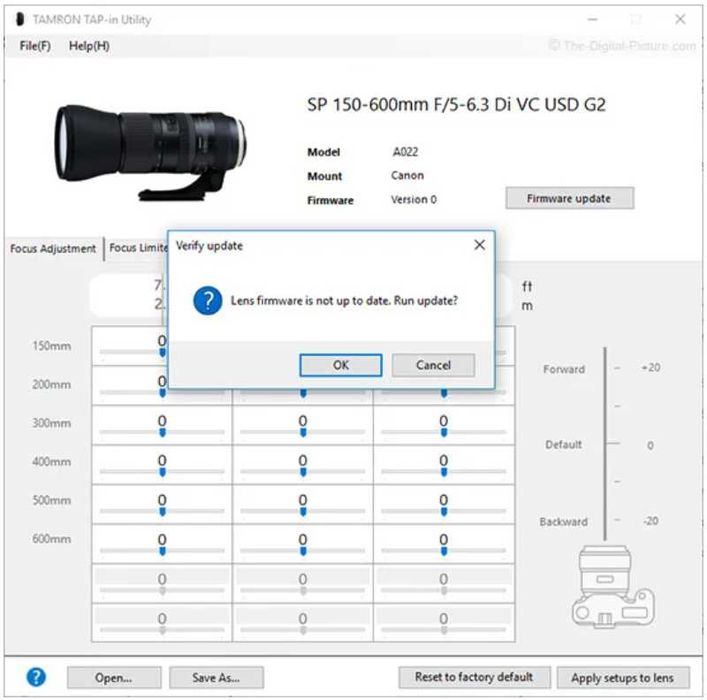Click the Default scale label
Image resolution: width=707 pixels, height=700 pixels.
tap(563, 445)
